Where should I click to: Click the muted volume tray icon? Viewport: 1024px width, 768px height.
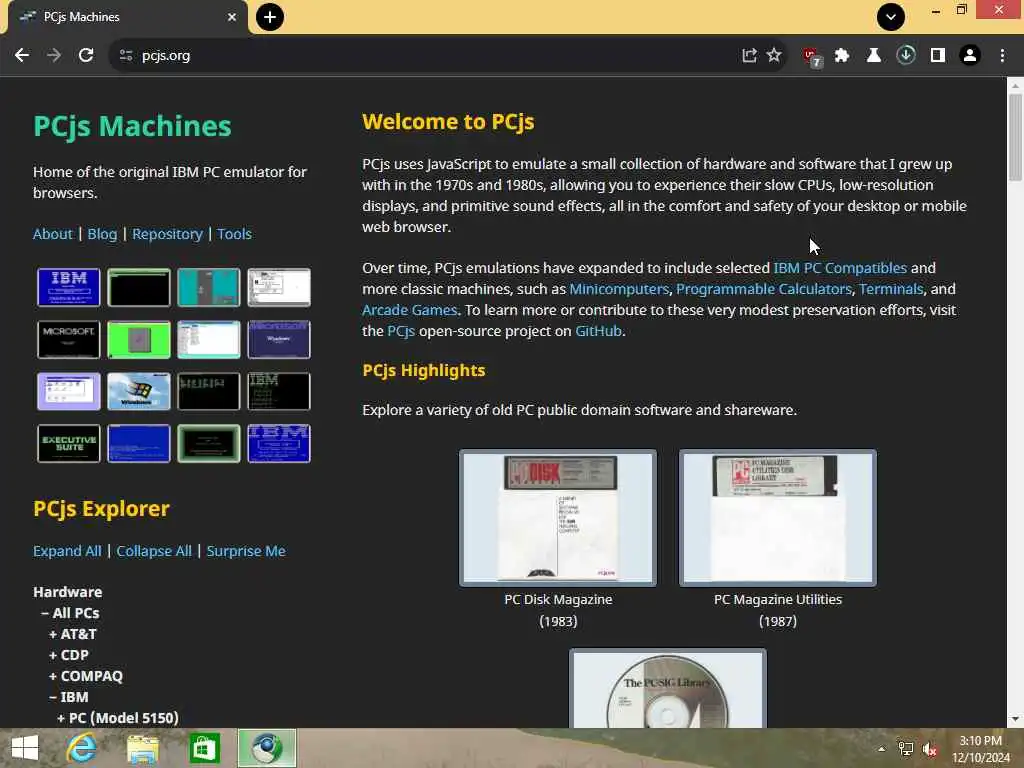tap(929, 750)
